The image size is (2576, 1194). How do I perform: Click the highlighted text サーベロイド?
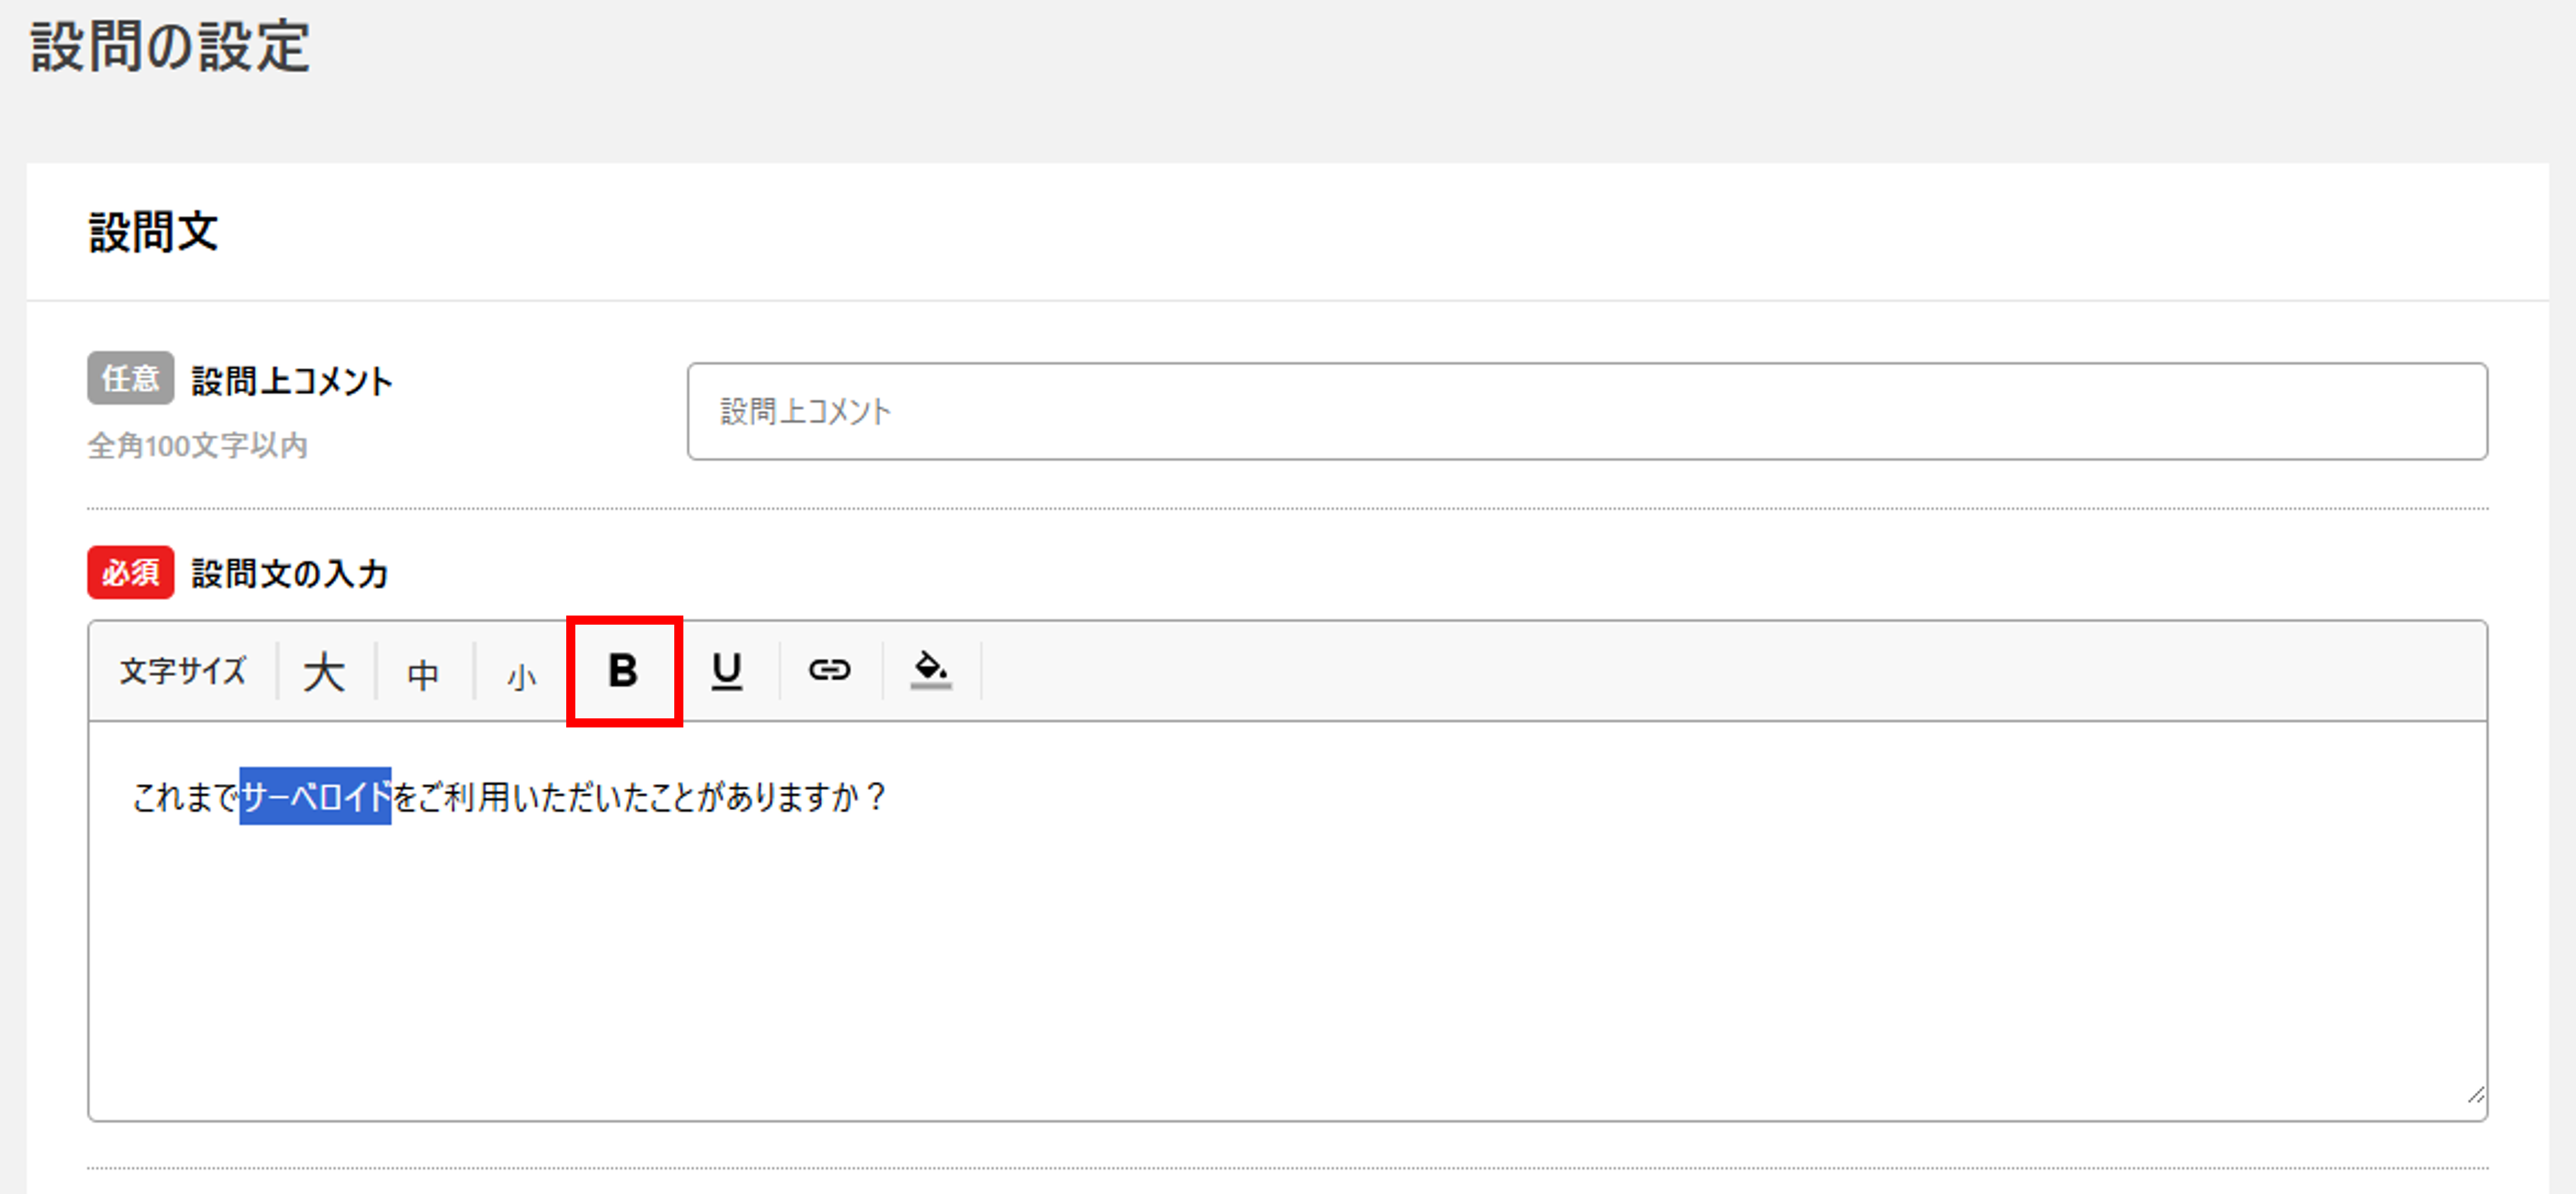click(x=315, y=797)
